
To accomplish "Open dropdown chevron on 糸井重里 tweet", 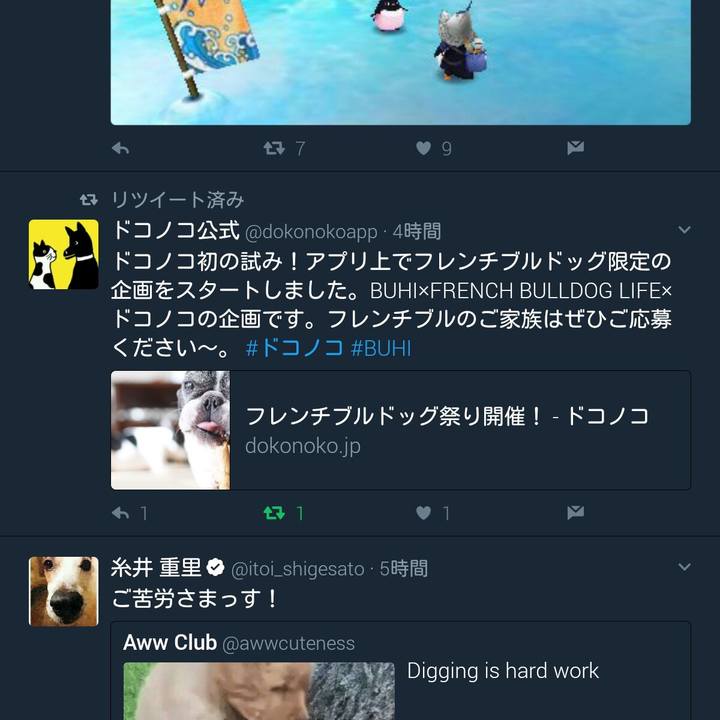I will click(x=684, y=567).
